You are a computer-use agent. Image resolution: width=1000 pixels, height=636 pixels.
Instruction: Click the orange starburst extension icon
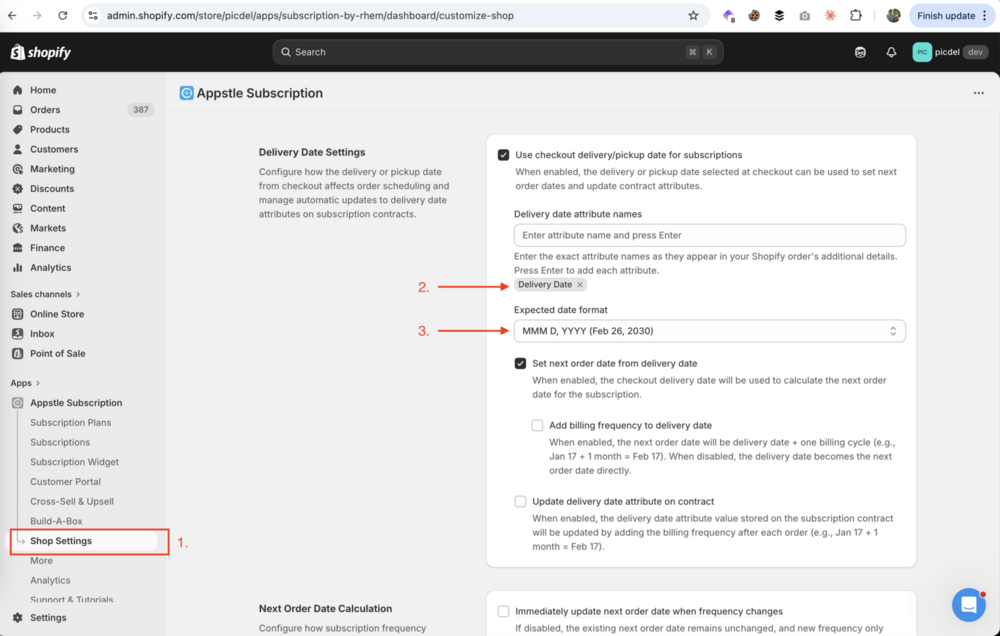[830, 15]
